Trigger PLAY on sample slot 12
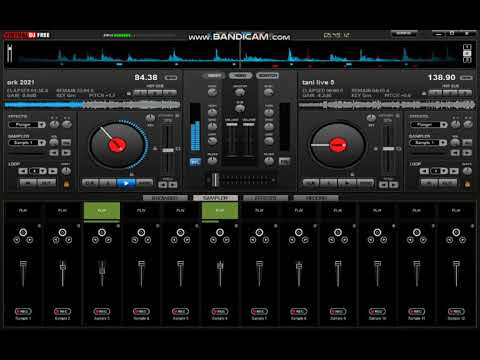 pos(456,210)
